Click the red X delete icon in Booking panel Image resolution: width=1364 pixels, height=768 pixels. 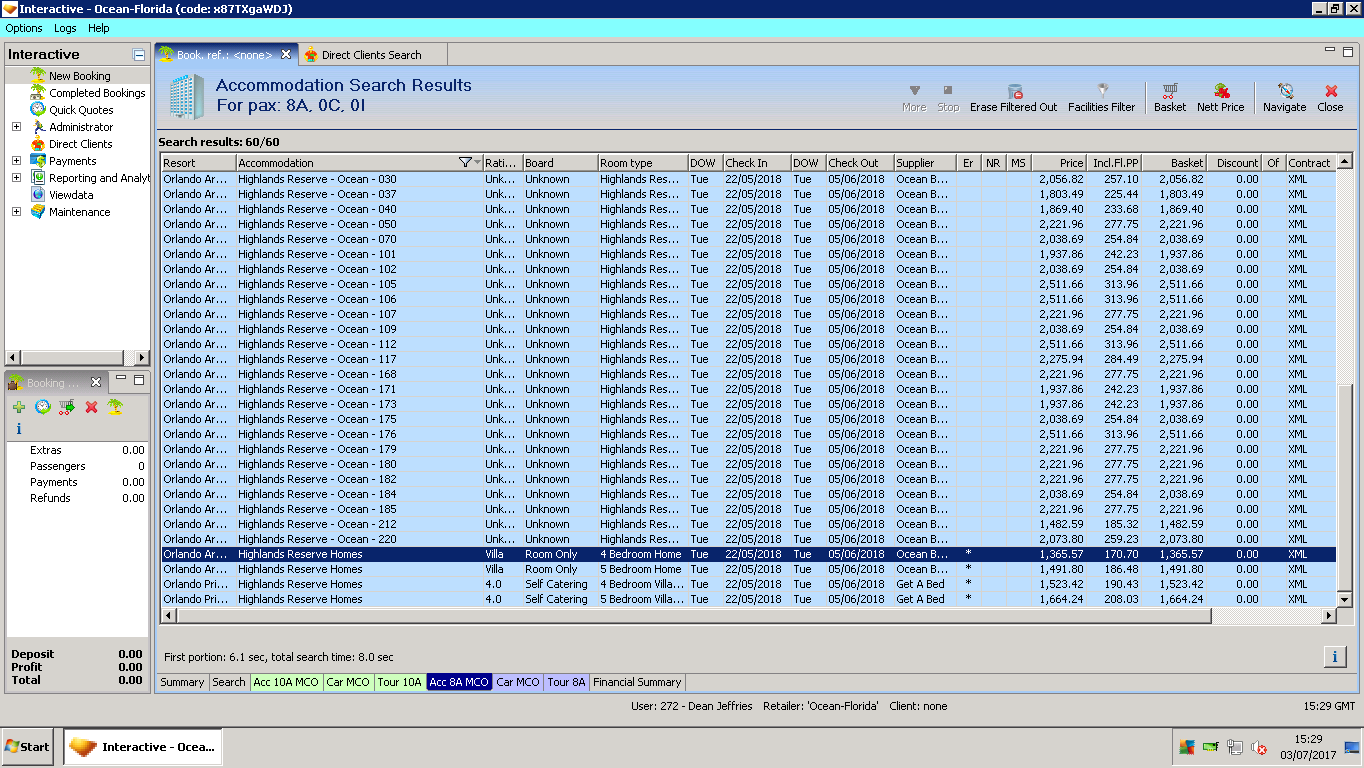pyautogui.click(x=91, y=407)
